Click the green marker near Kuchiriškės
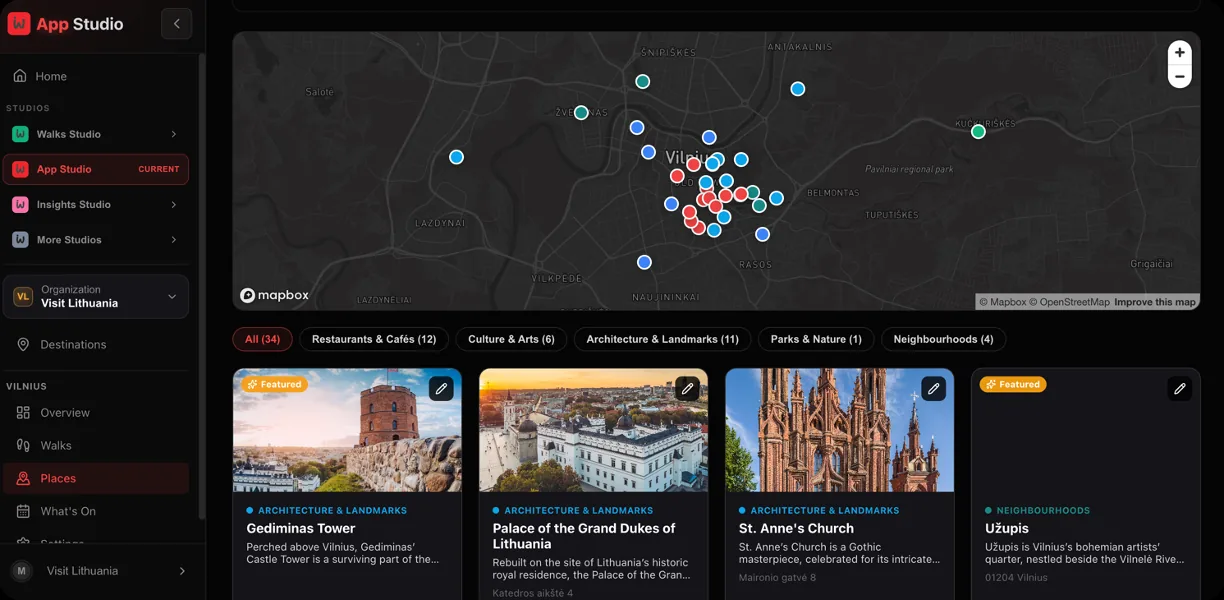Screen dimensions: 1224x600 click(978, 131)
